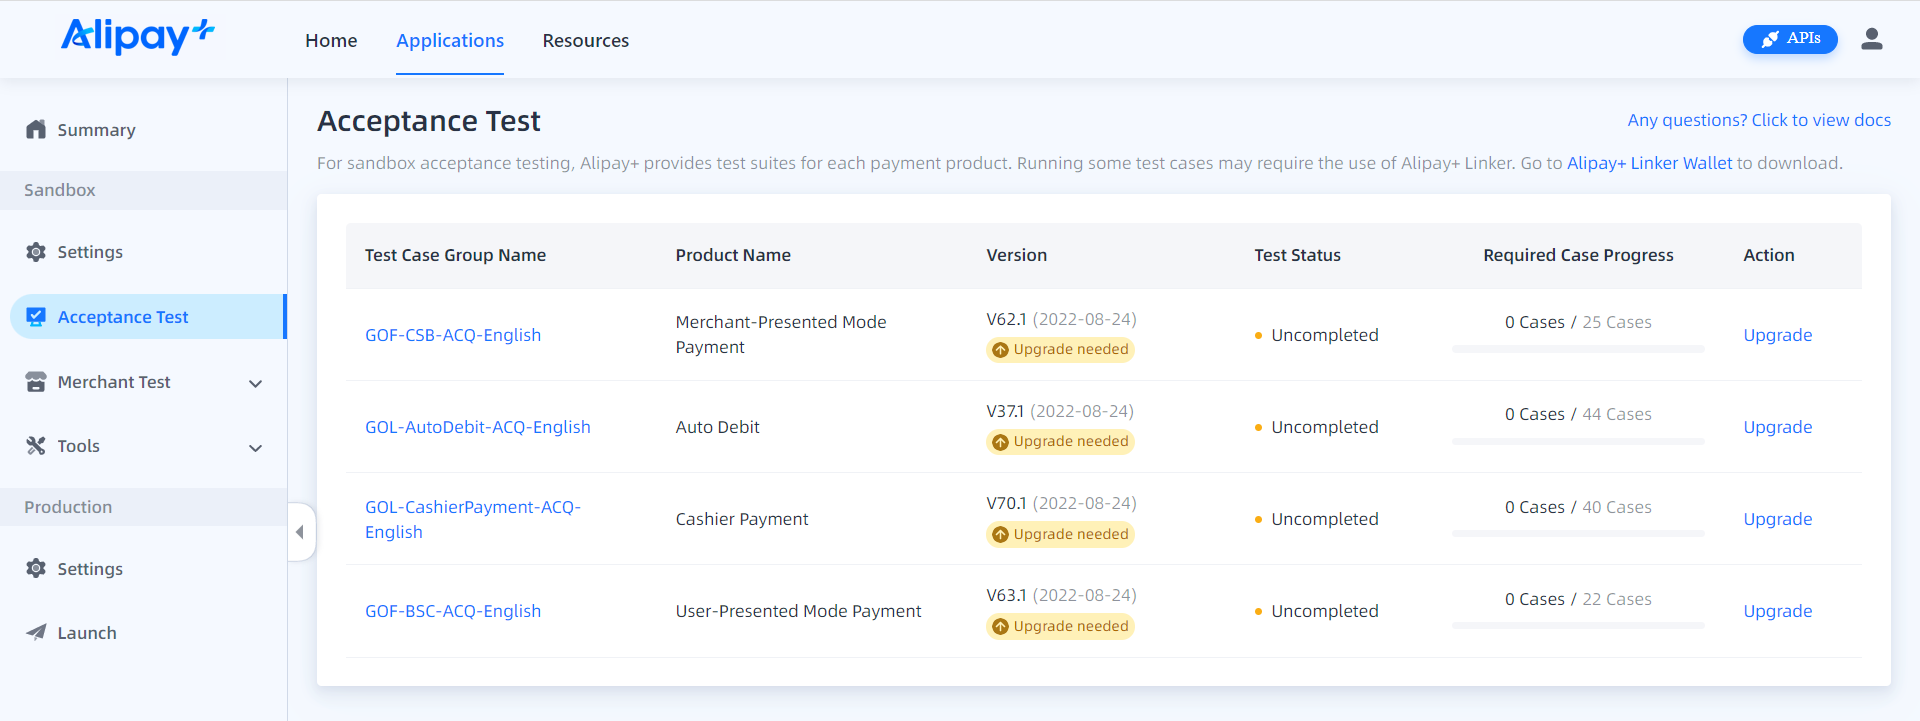Click Upgrade needed badge for V63.1
The image size is (1920, 721).
pos(1060,627)
